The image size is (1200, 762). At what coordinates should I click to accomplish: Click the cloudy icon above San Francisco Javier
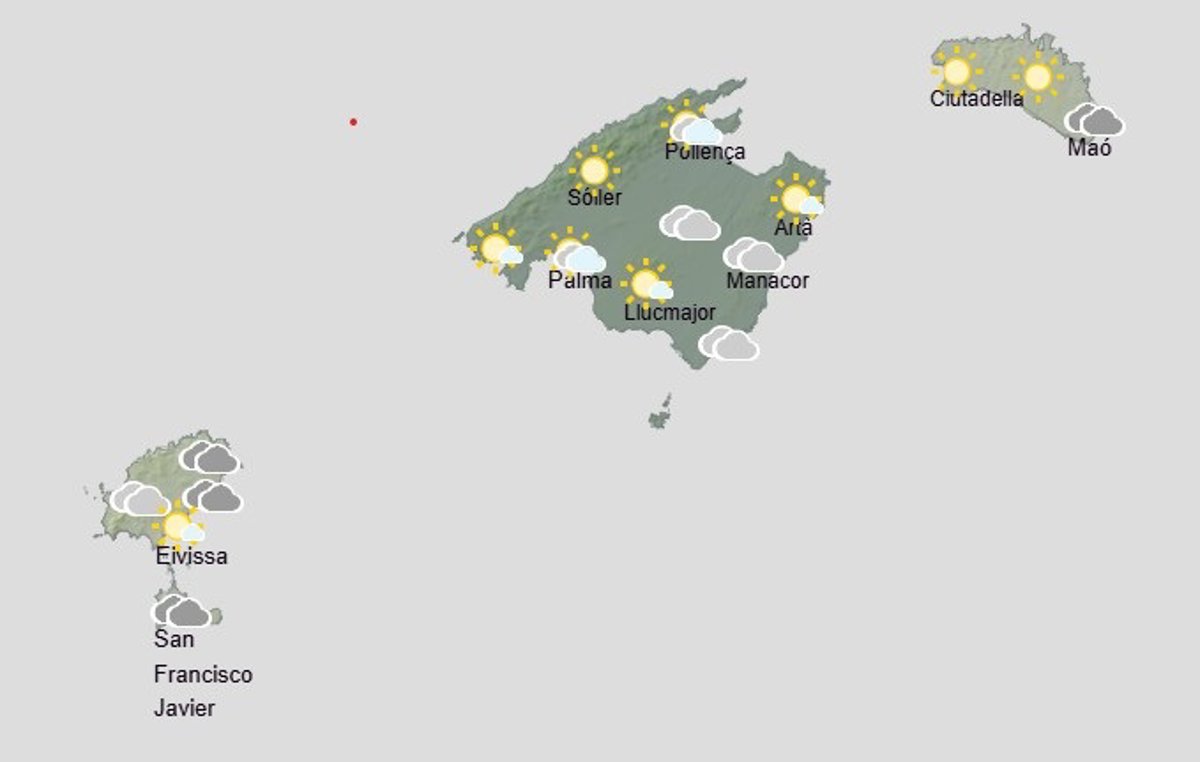coord(181,611)
